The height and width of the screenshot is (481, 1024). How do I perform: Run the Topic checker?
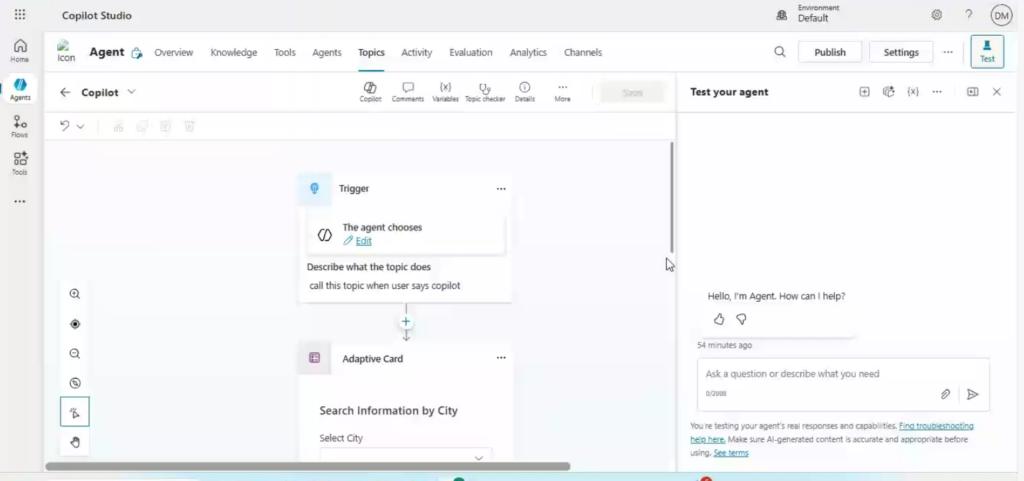[485, 92]
